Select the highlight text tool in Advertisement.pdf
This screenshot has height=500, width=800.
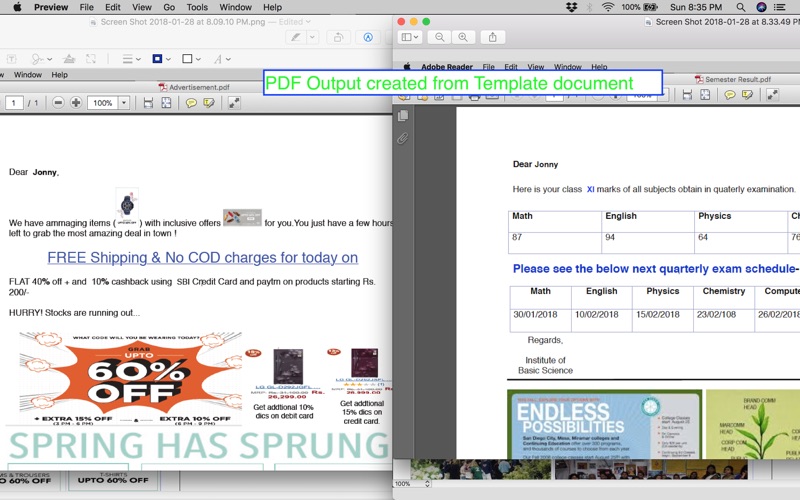pyautogui.click(x=209, y=103)
